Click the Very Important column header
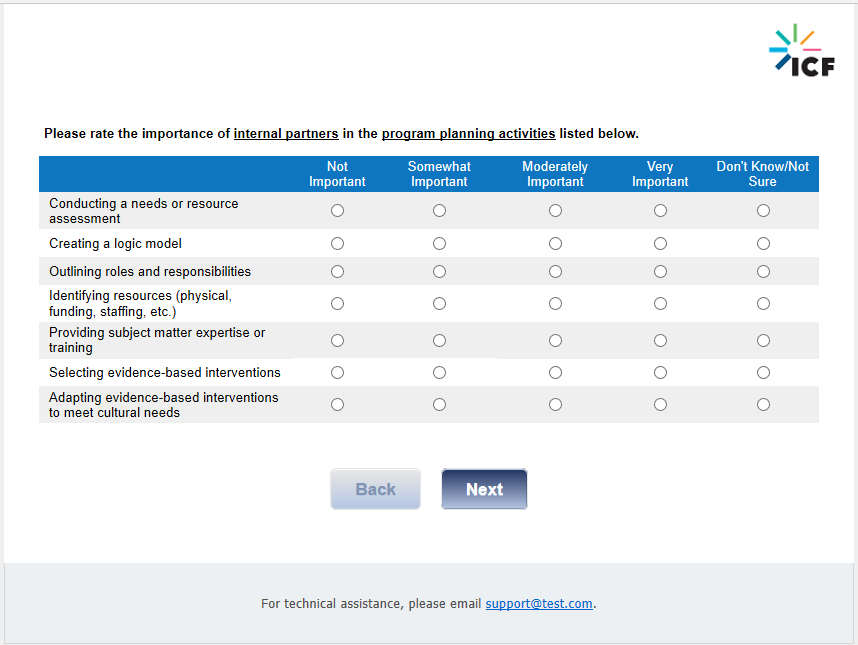 [660, 174]
